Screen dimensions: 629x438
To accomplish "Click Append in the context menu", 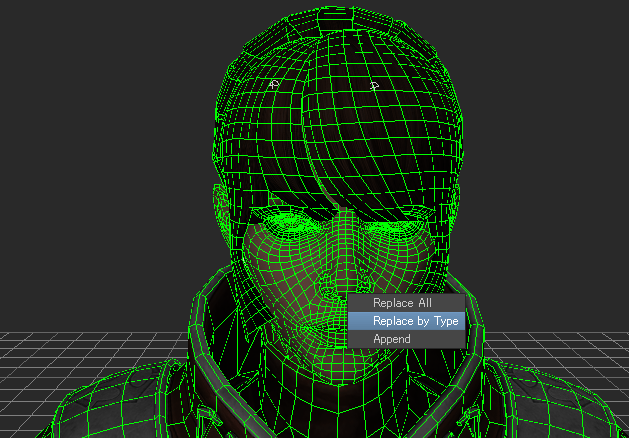I will pyautogui.click(x=406, y=339).
